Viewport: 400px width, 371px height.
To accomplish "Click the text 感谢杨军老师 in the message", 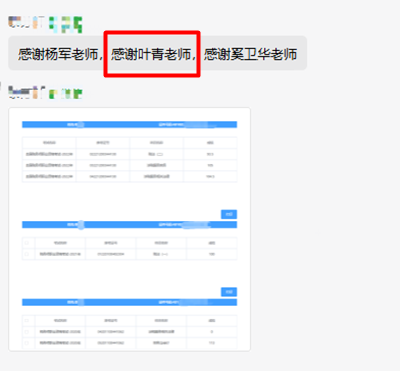I will (58, 54).
